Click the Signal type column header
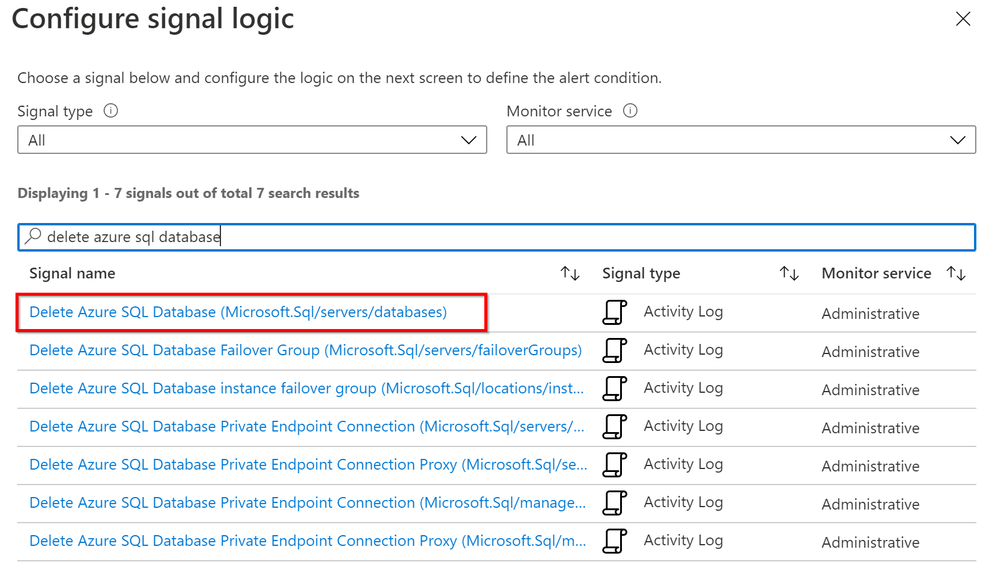Viewport: 999px width, 586px height. click(641, 273)
